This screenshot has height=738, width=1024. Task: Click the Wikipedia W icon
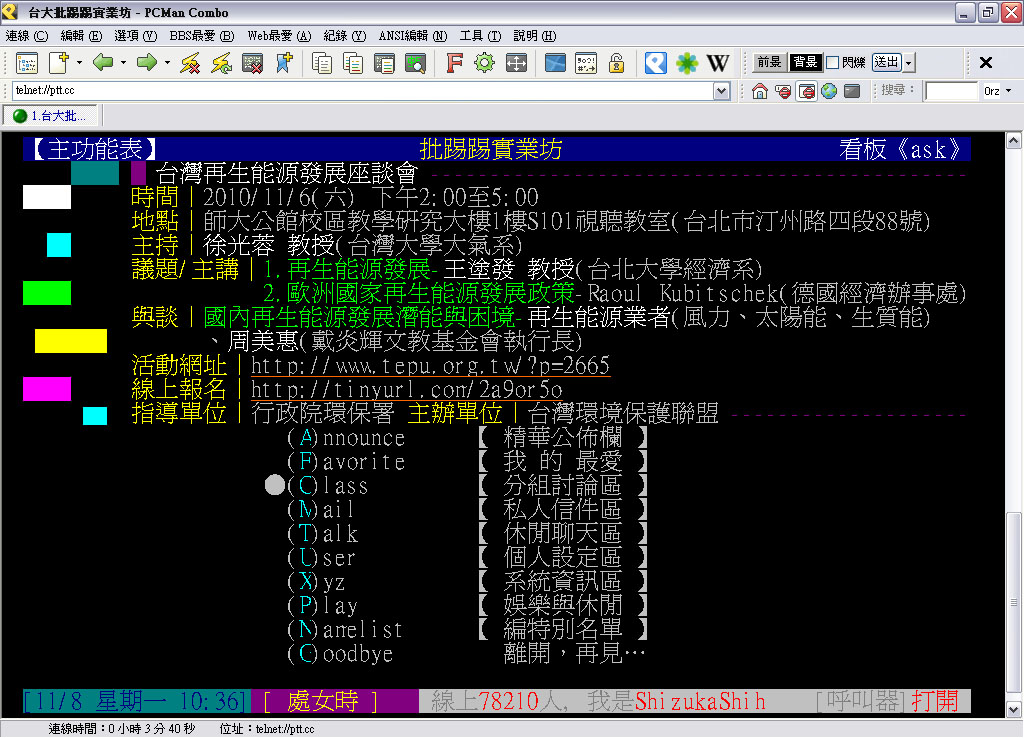pyautogui.click(x=718, y=63)
